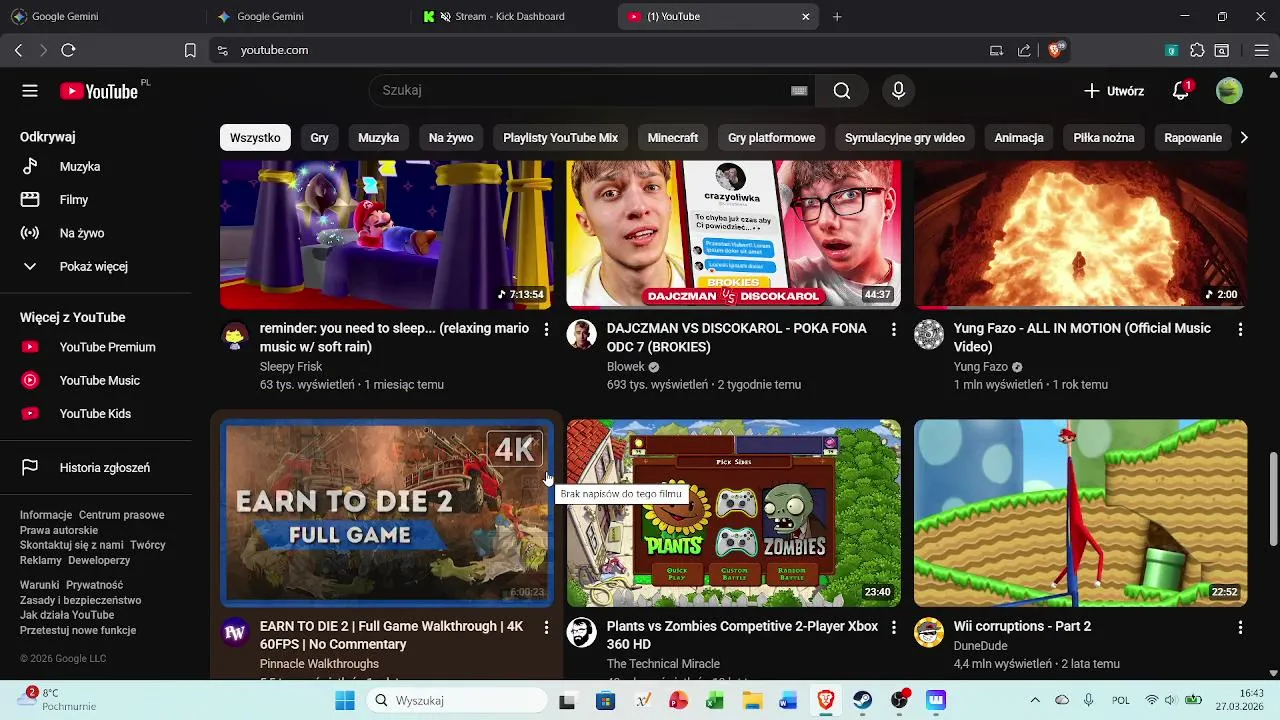The width and height of the screenshot is (1280, 720).
Task: Open the Wii corruptions video thumbnail
Action: tap(1081, 513)
